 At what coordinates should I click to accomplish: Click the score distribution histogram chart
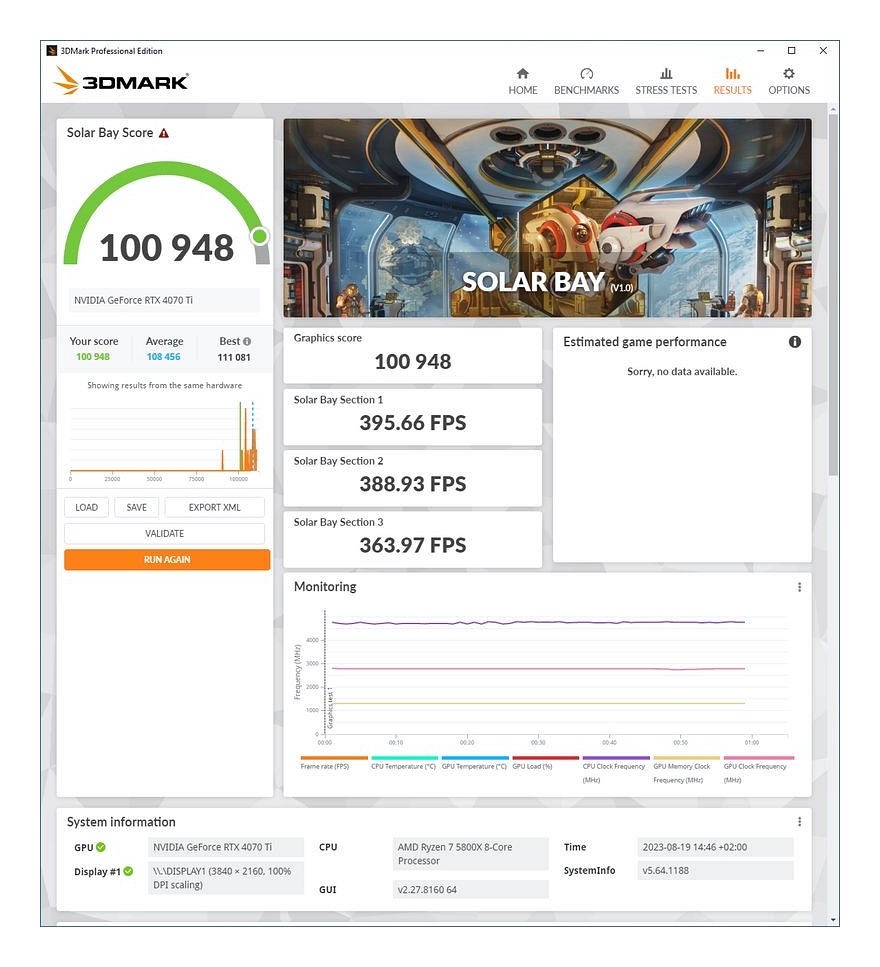164,440
